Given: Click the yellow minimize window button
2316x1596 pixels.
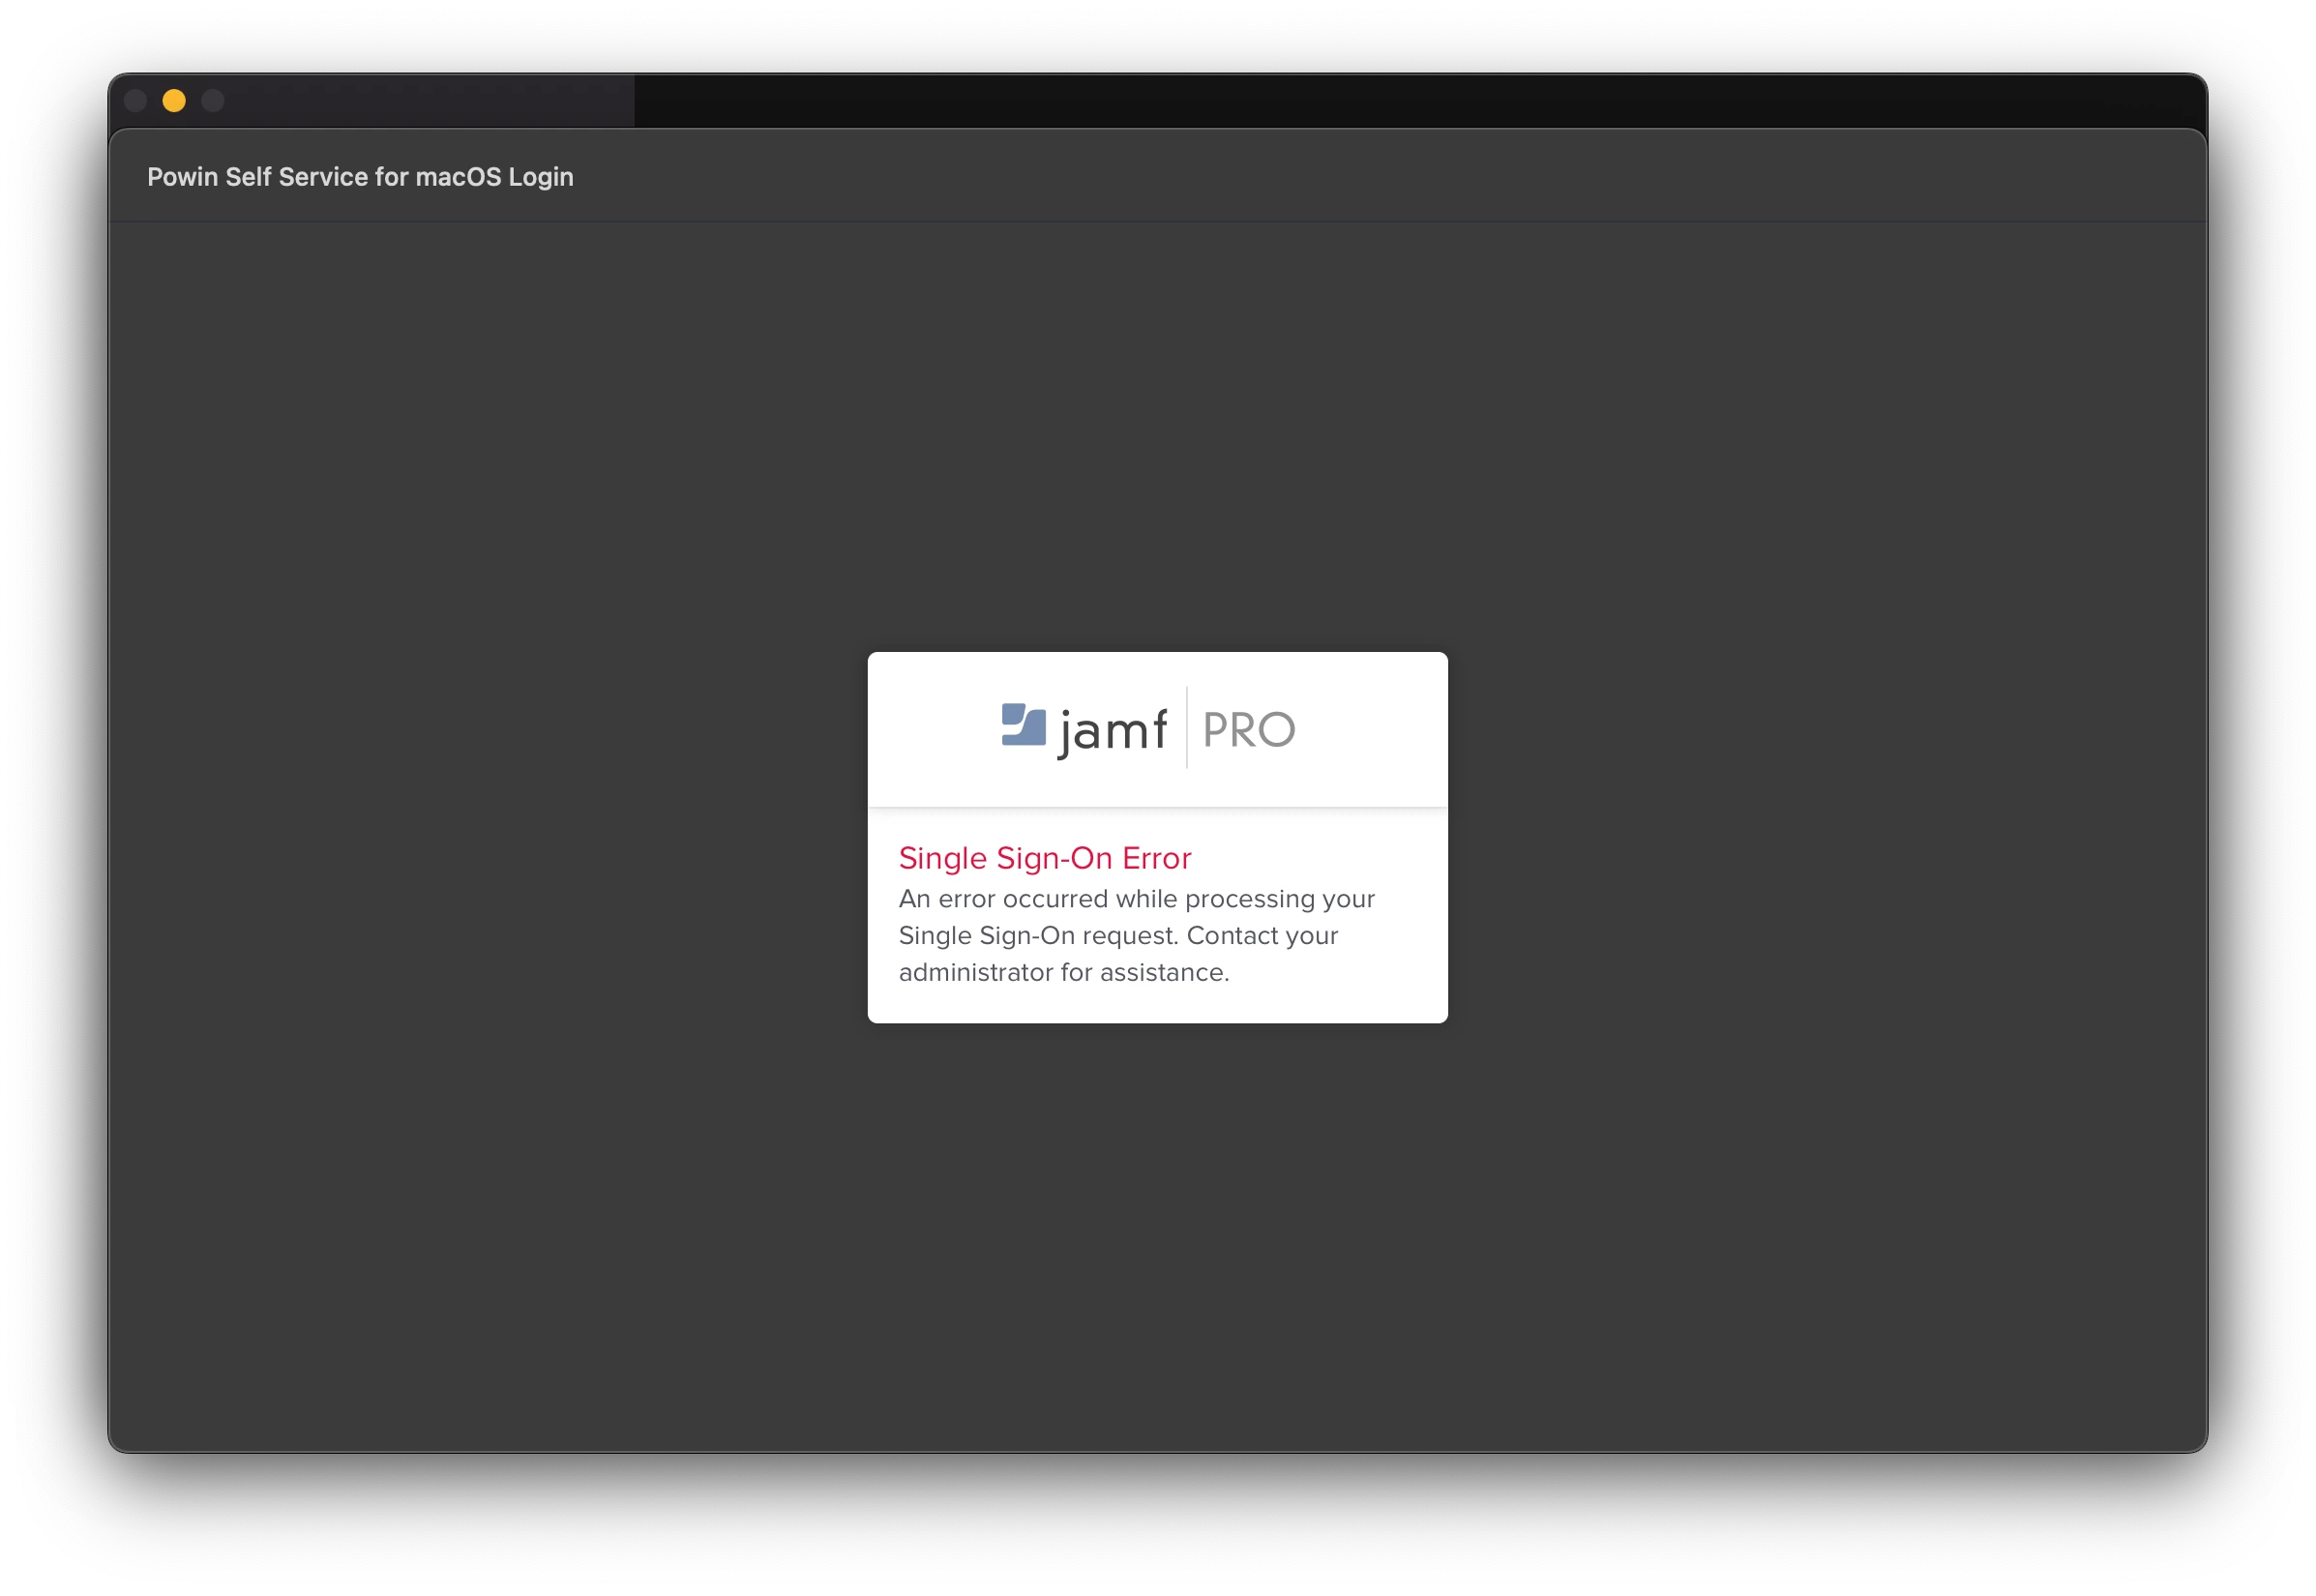Looking at the screenshot, I should [x=174, y=101].
